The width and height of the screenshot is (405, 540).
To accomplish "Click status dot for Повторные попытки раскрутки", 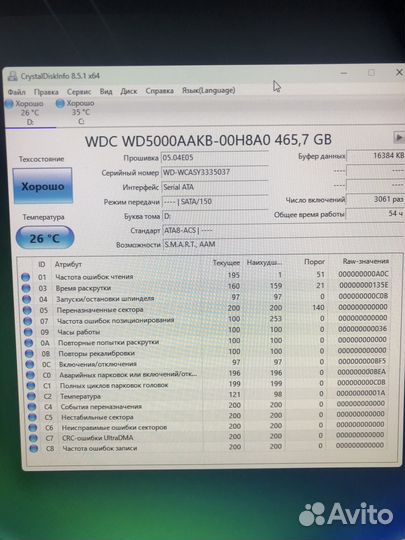I will (29, 343).
